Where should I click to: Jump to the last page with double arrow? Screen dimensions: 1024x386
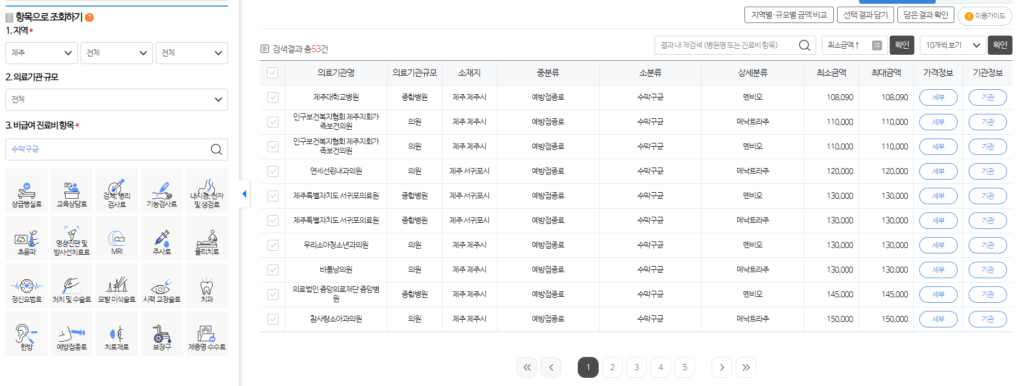[746, 368]
